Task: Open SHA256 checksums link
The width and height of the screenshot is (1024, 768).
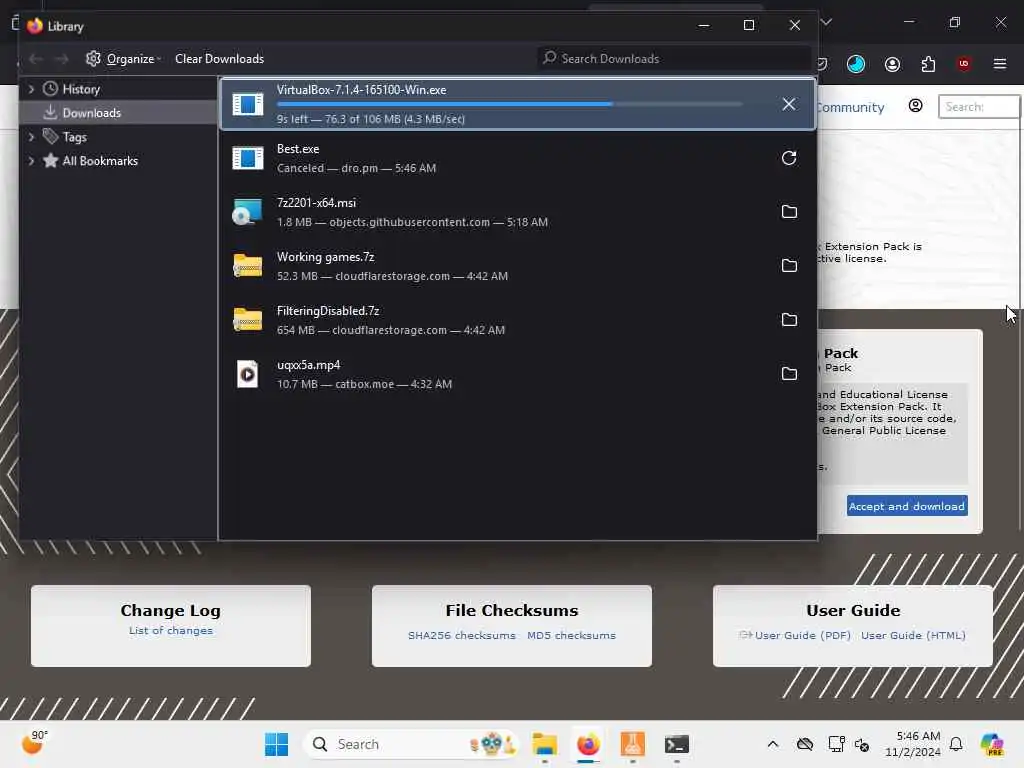Action: tap(462, 635)
